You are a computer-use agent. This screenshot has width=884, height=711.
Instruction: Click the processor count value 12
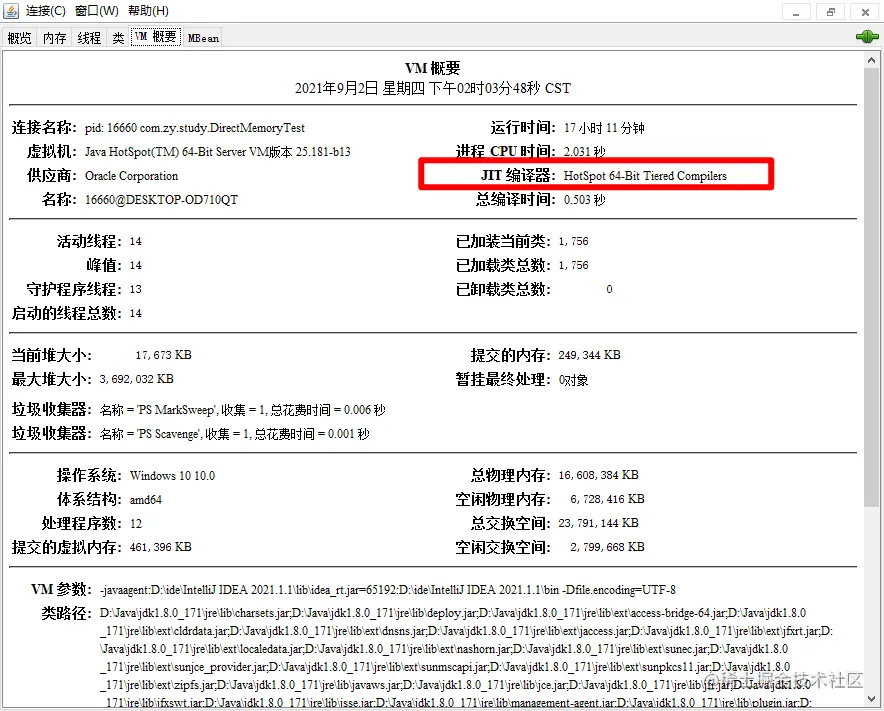(136, 524)
